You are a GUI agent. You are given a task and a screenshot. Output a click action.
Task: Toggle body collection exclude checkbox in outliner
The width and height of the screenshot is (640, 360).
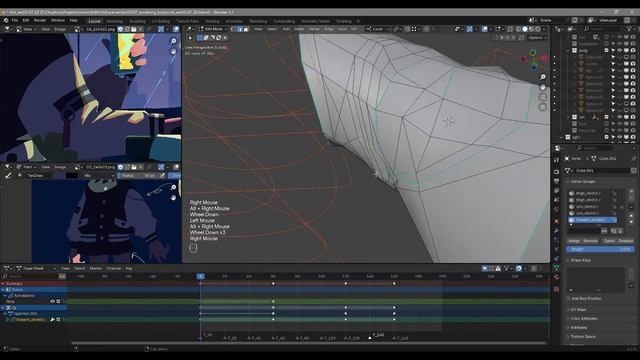607,51
